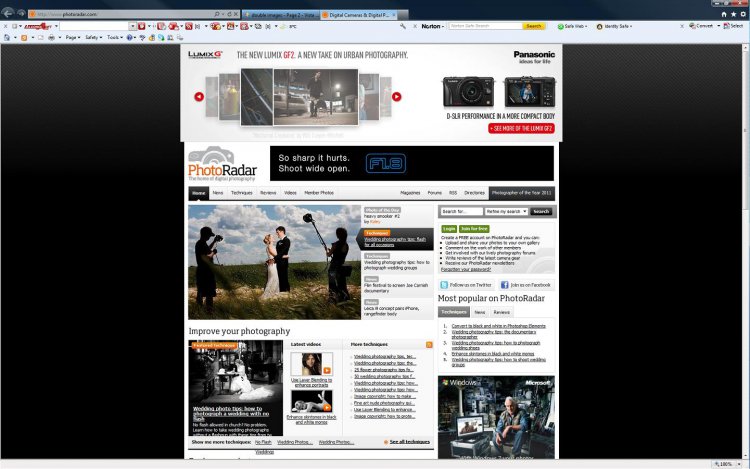This screenshot has height=469, width=750.
Task: Click the Forgotten your password link
Action: [x=465, y=270]
